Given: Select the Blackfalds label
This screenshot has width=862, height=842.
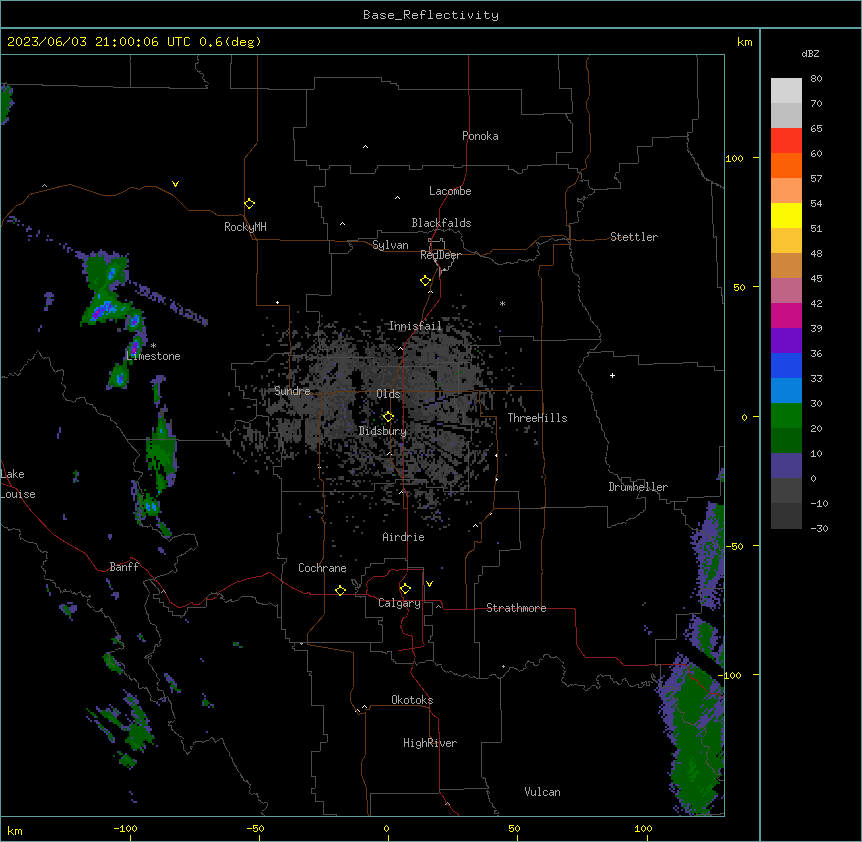Looking at the screenshot, I should pos(441,223).
